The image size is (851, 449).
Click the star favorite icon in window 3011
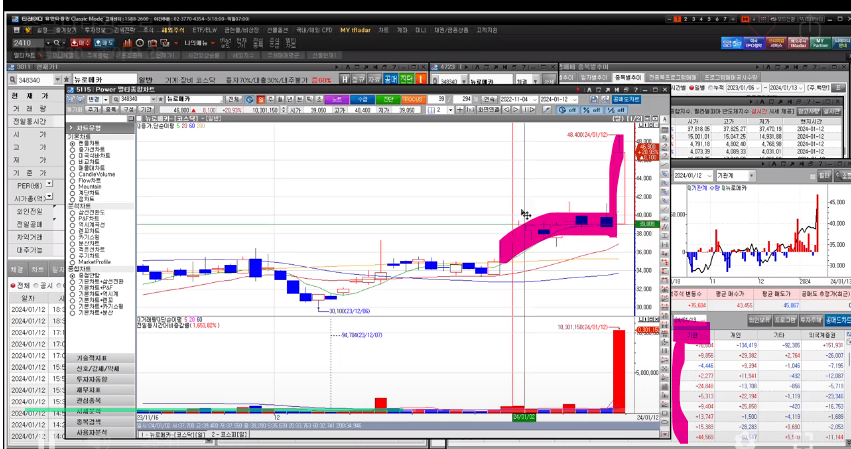67,79
